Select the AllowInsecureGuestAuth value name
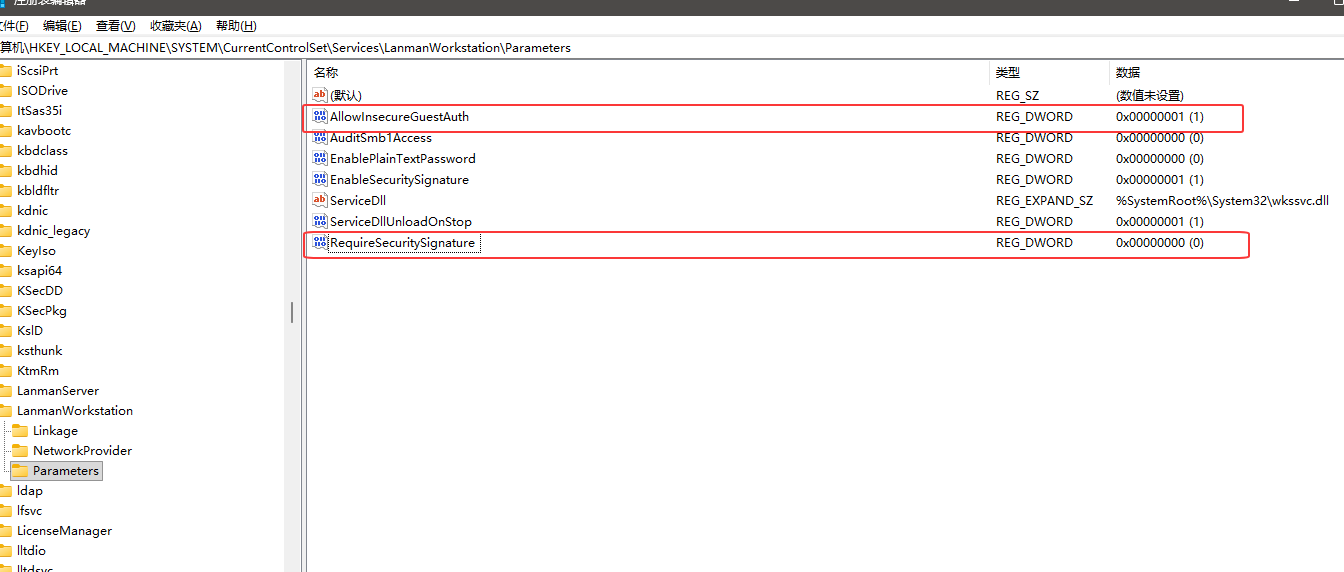Viewport: 1344px width, 572px height. [x=399, y=116]
